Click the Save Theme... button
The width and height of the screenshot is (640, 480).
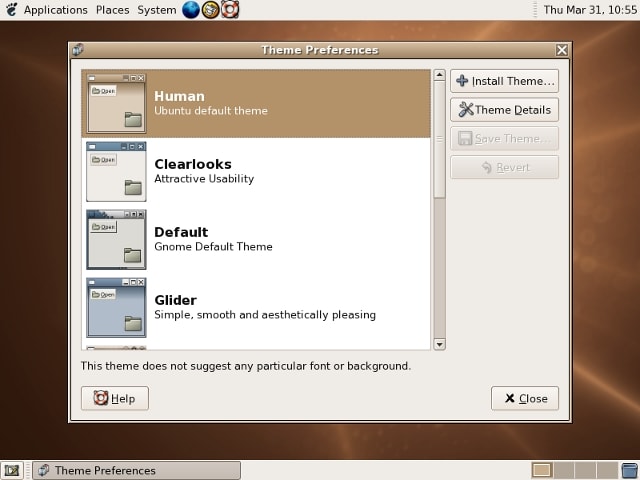click(x=504, y=138)
